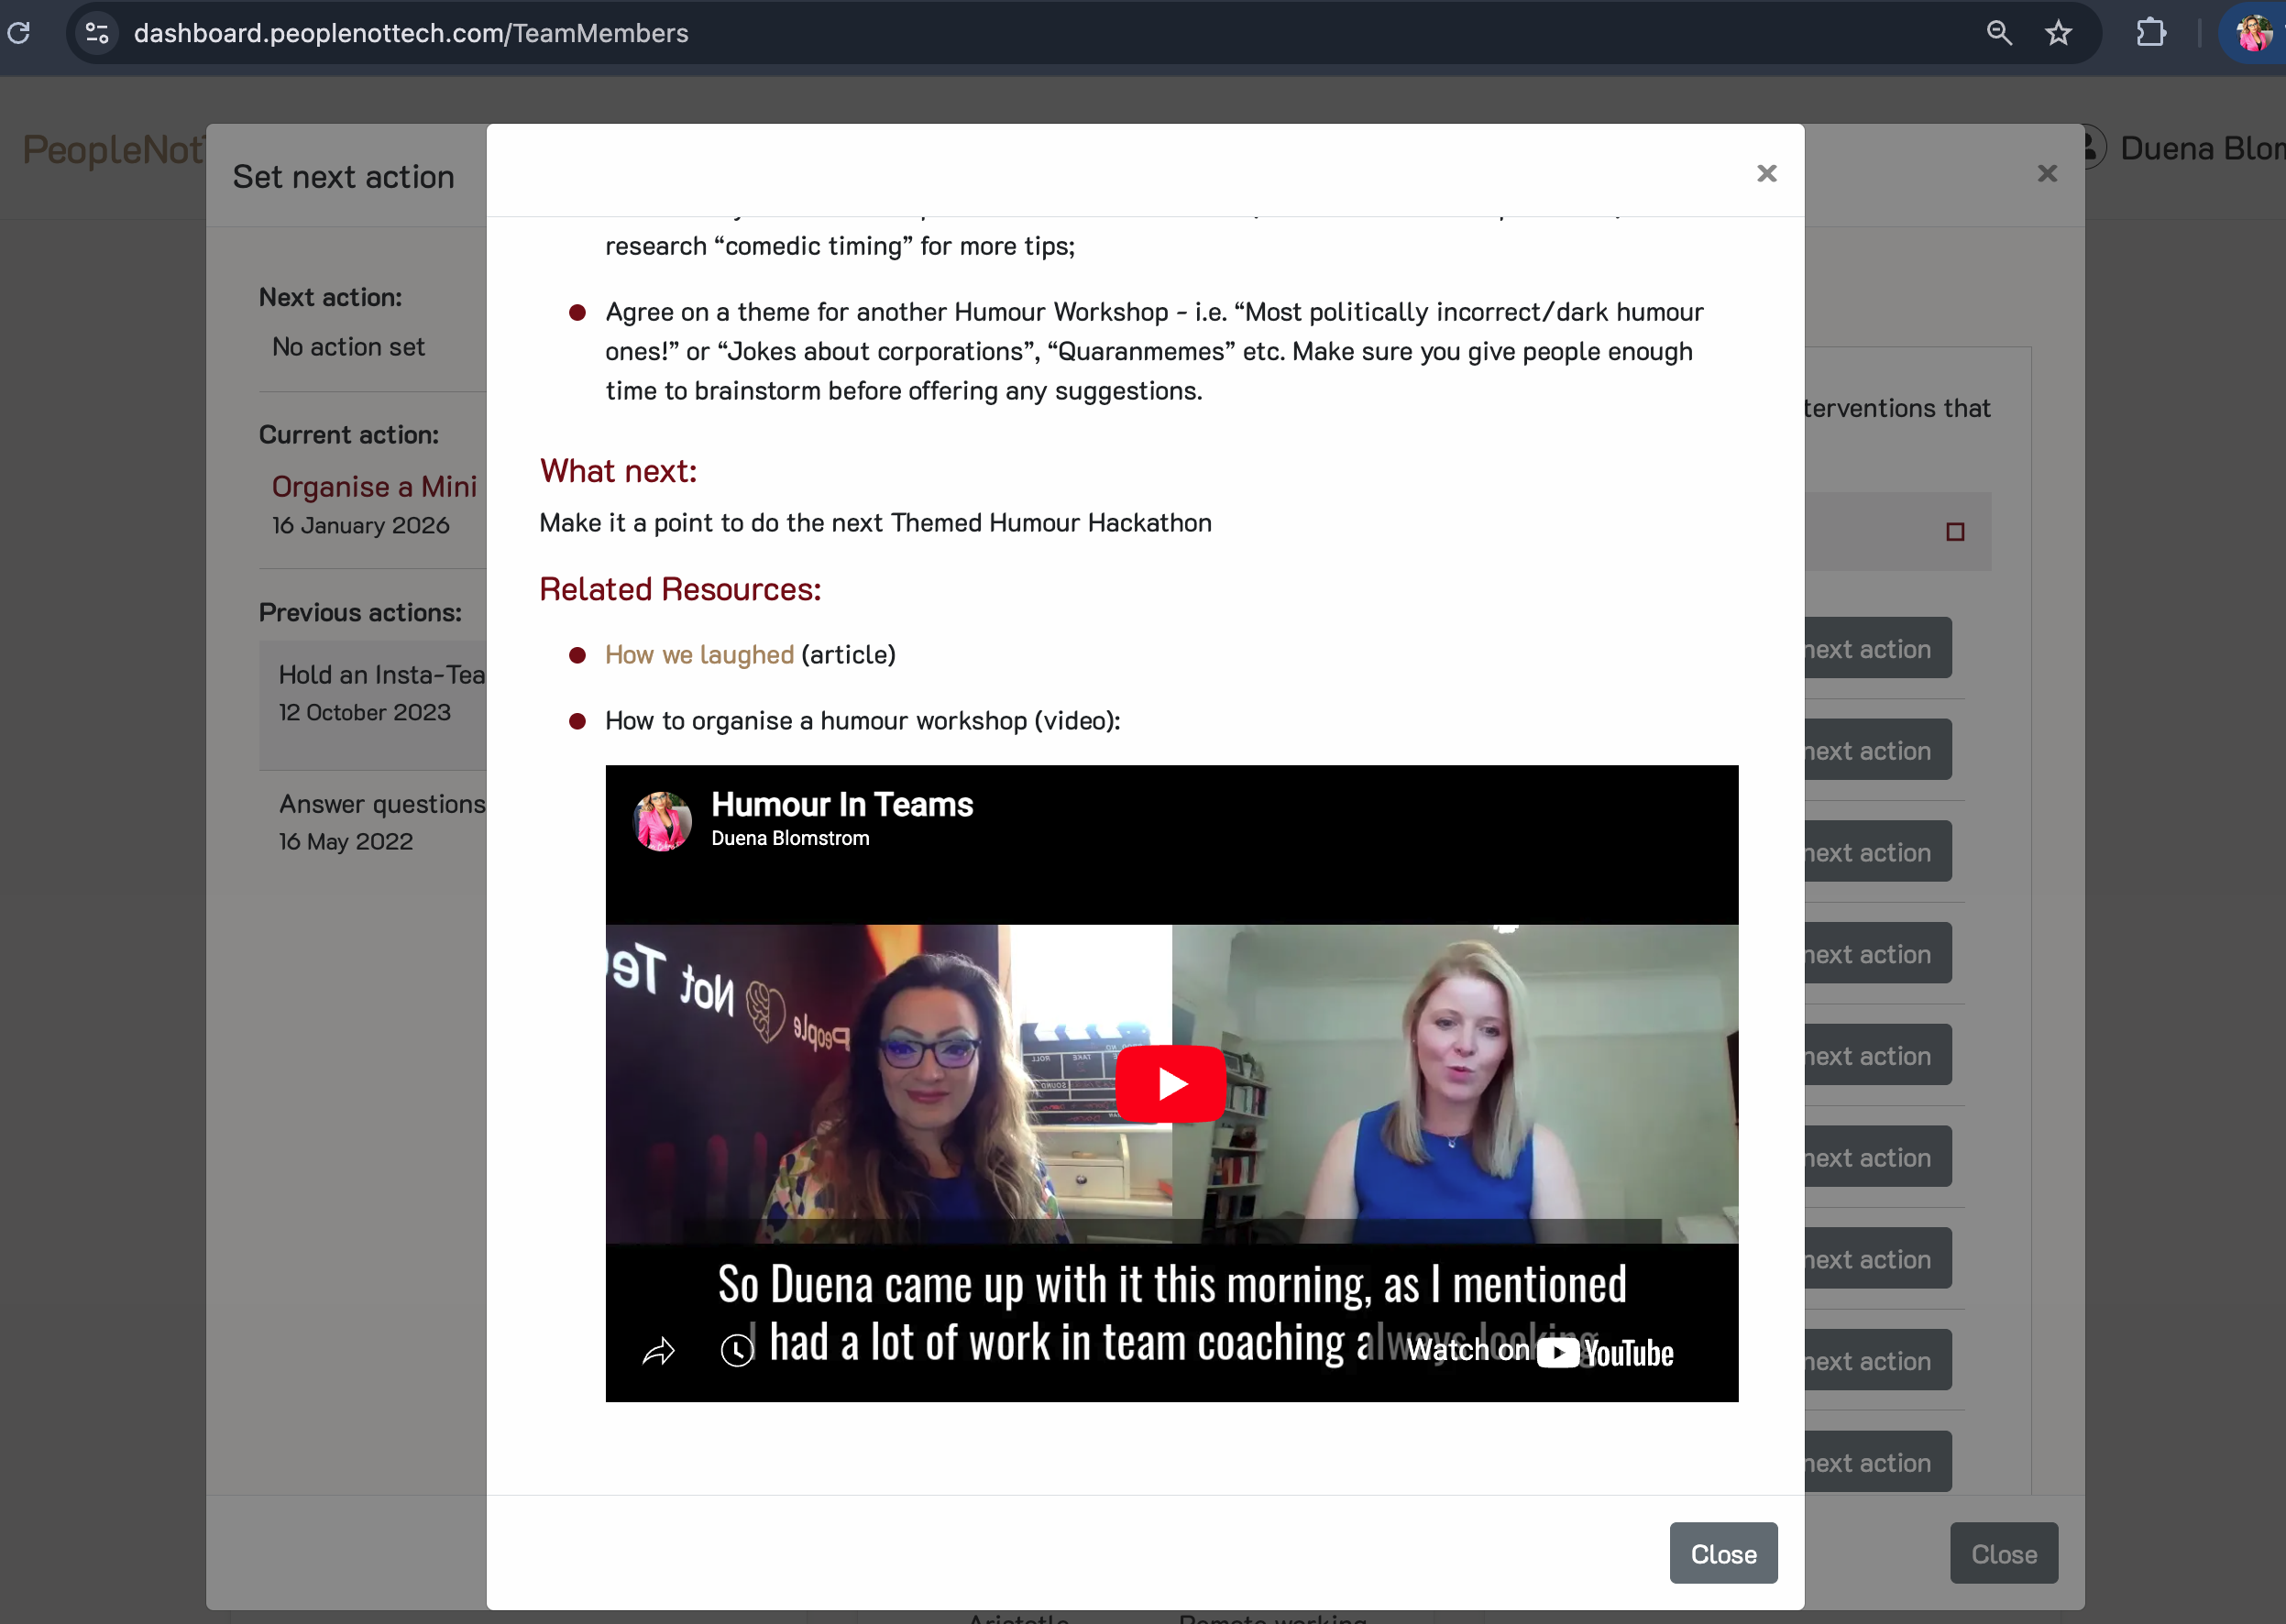Select the Hold an Insta-Tea previous action
This screenshot has width=2286, height=1624.
(x=381, y=675)
